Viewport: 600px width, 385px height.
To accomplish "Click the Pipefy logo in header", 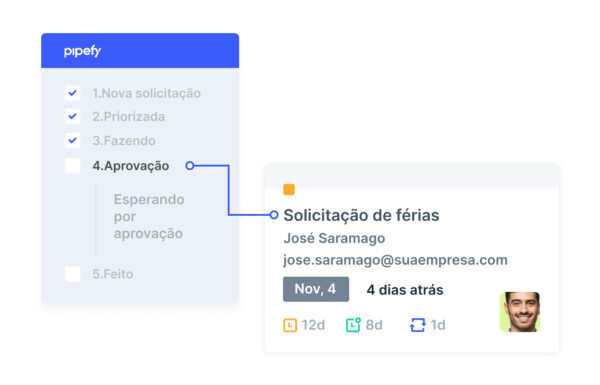I will (82, 51).
